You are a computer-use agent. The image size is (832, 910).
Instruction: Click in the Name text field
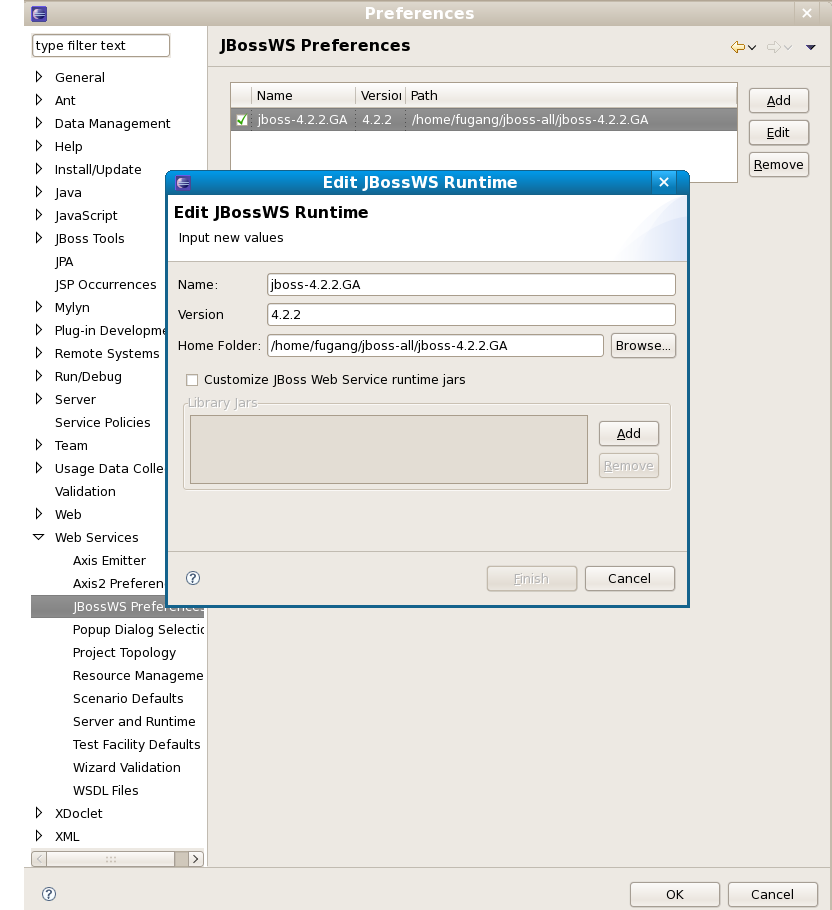point(471,284)
